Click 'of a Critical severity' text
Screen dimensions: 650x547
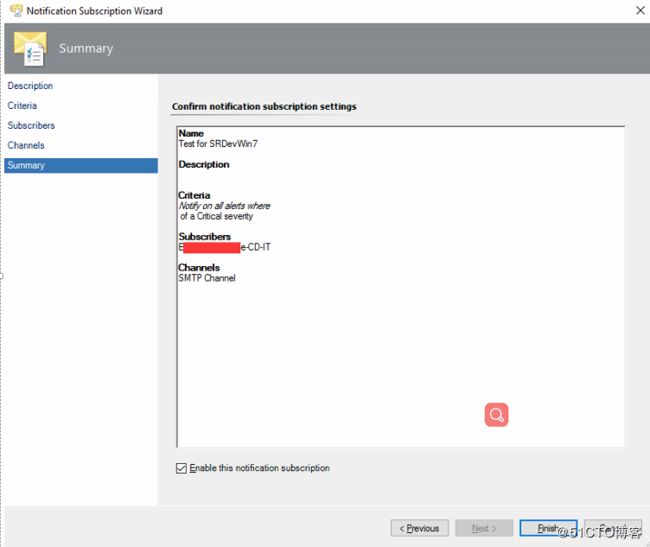(x=216, y=216)
